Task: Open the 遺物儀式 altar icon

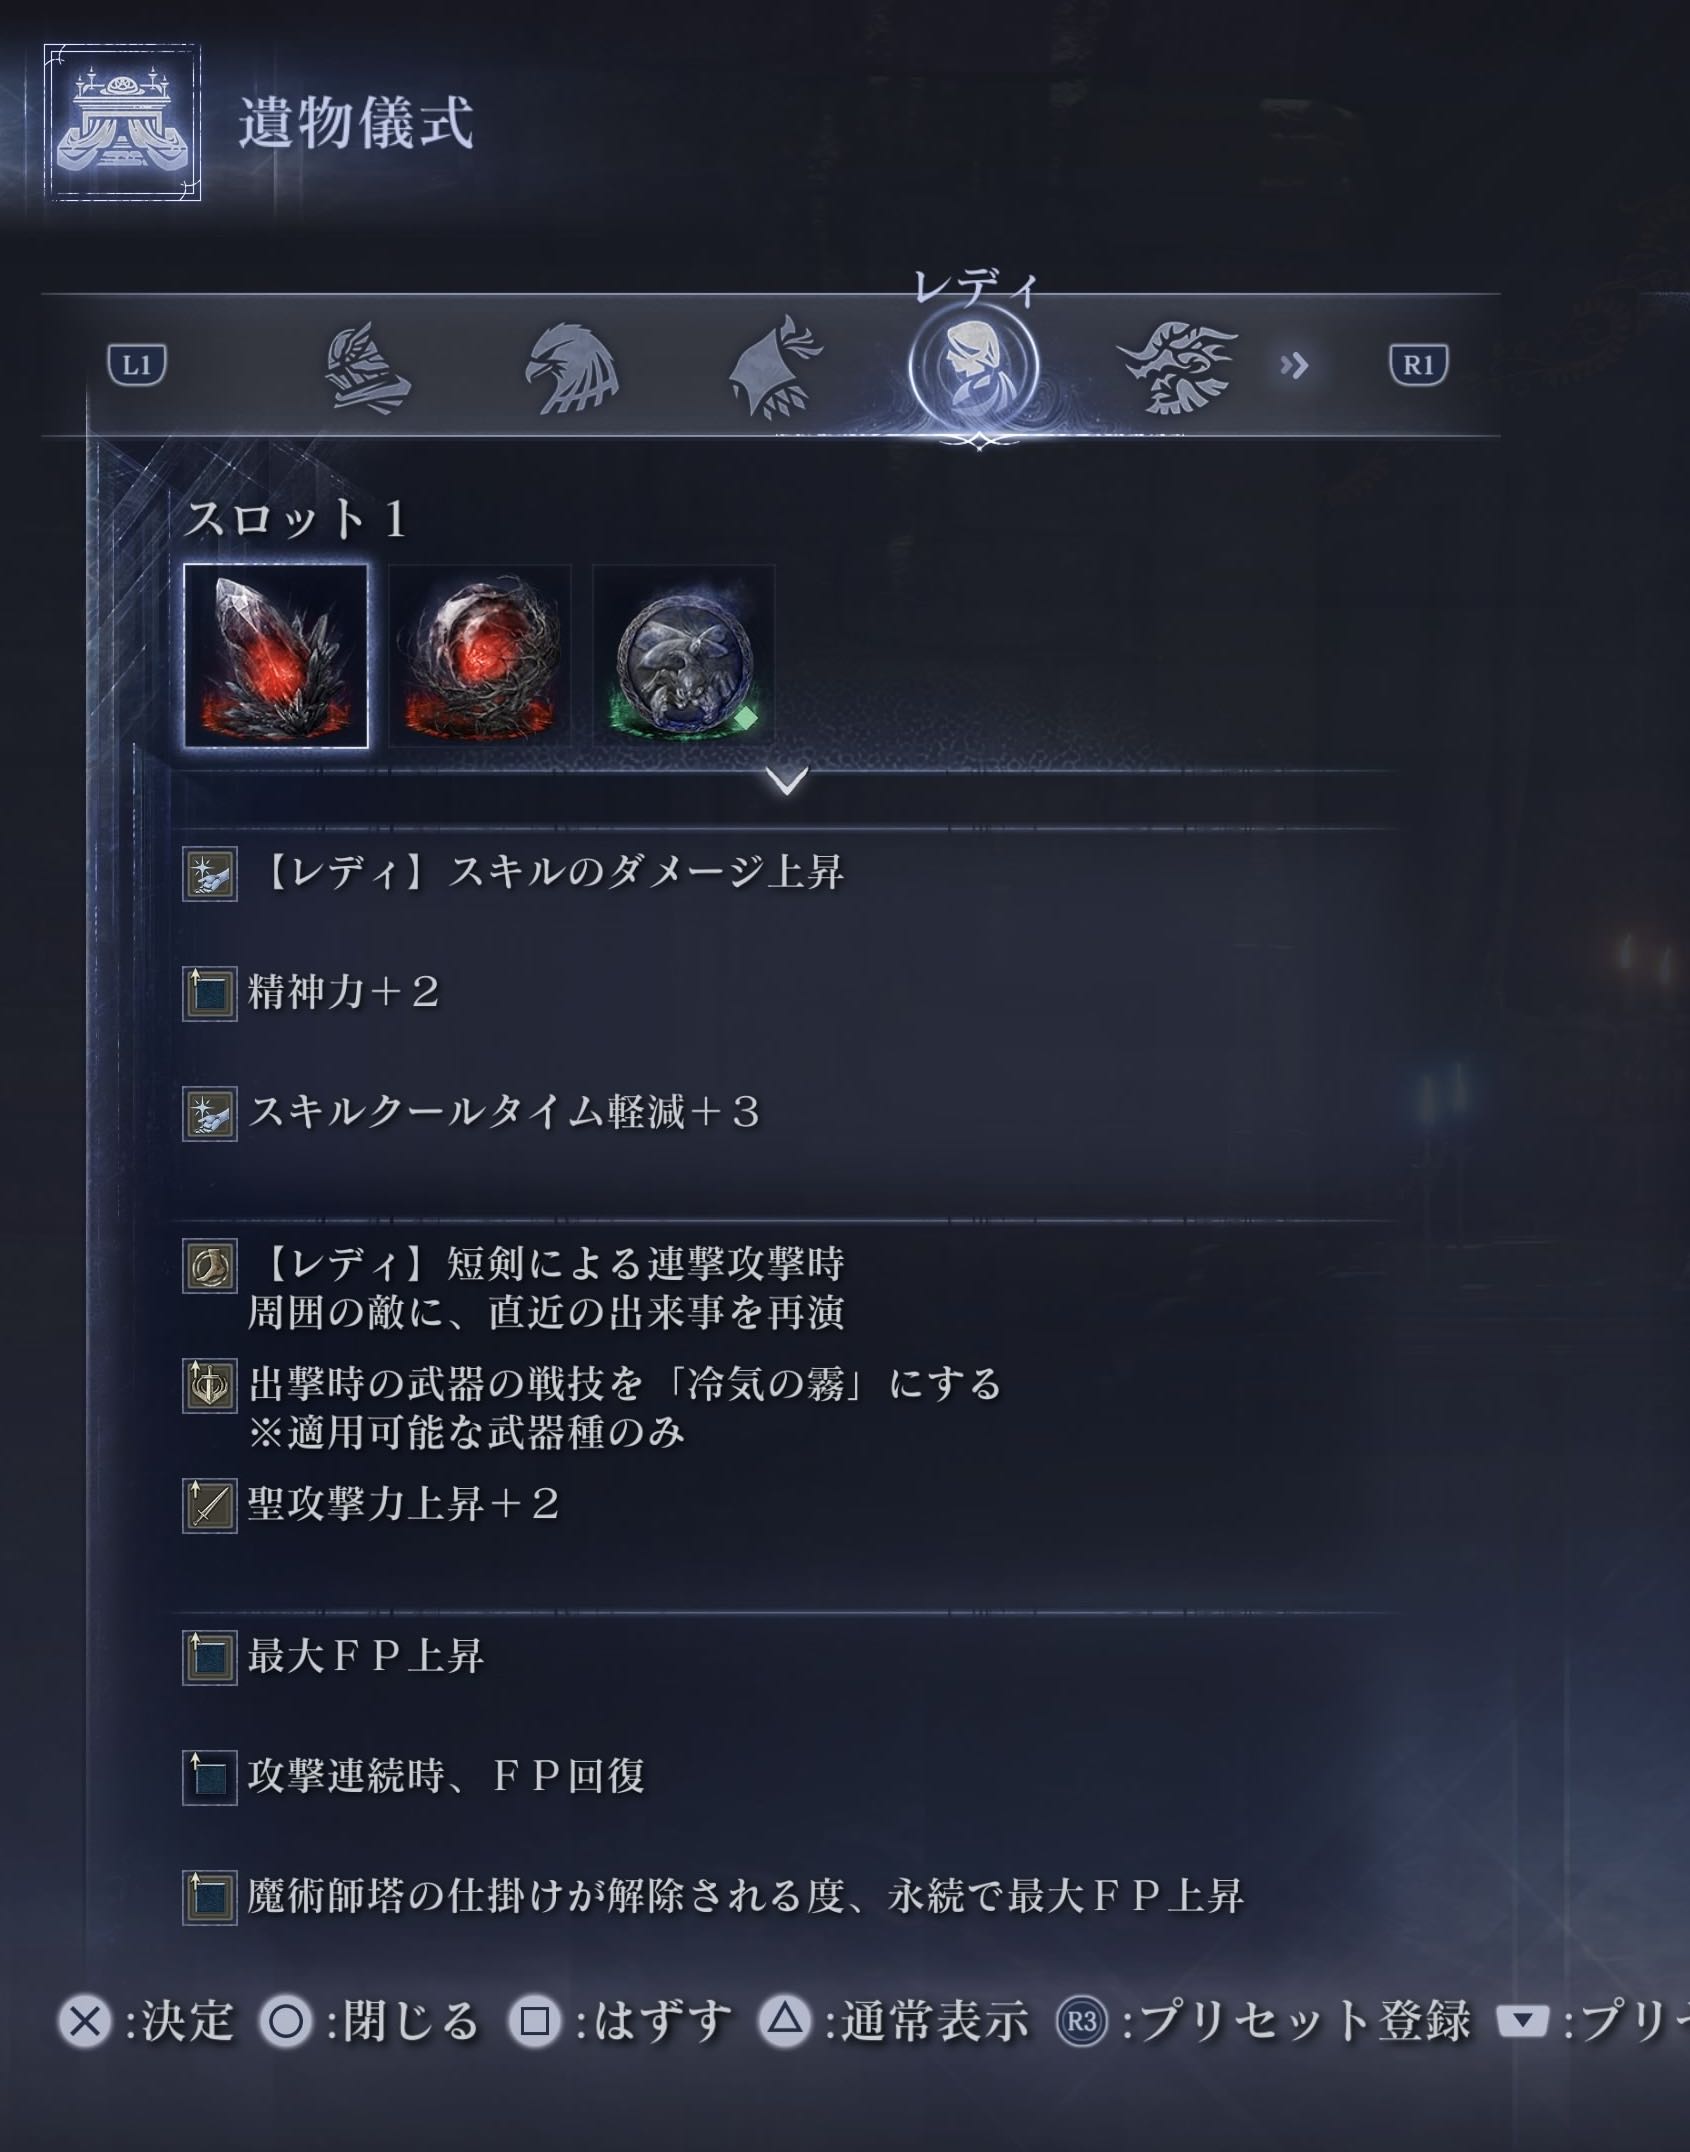Action: pos(122,122)
